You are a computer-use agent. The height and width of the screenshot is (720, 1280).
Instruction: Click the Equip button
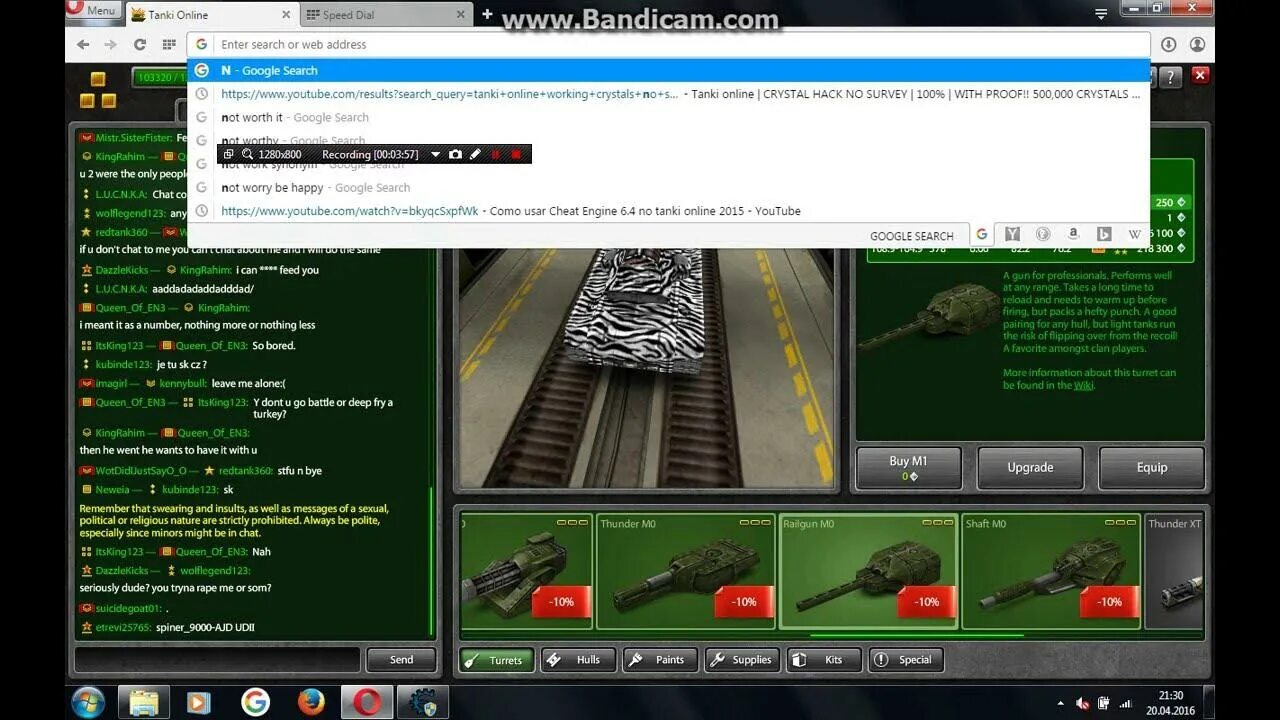point(1152,468)
